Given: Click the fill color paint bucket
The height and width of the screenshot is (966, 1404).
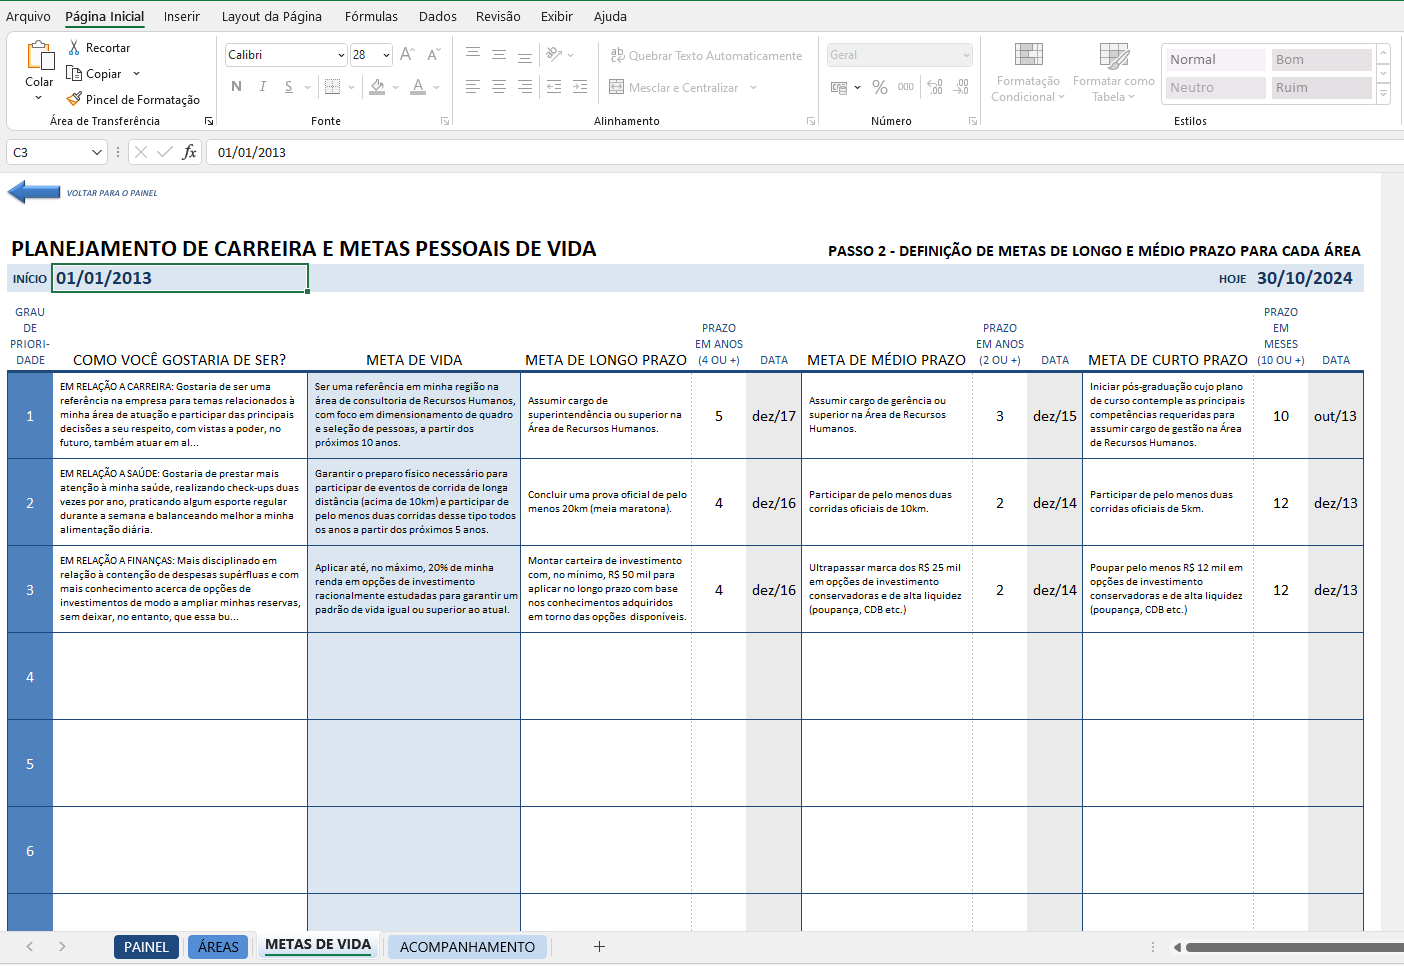Looking at the screenshot, I should pyautogui.click(x=377, y=87).
